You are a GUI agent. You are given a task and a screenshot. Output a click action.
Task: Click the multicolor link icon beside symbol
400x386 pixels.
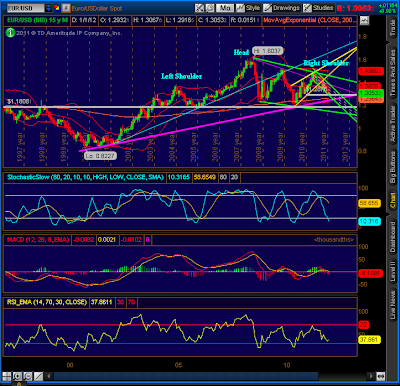[x=57, y=8]
